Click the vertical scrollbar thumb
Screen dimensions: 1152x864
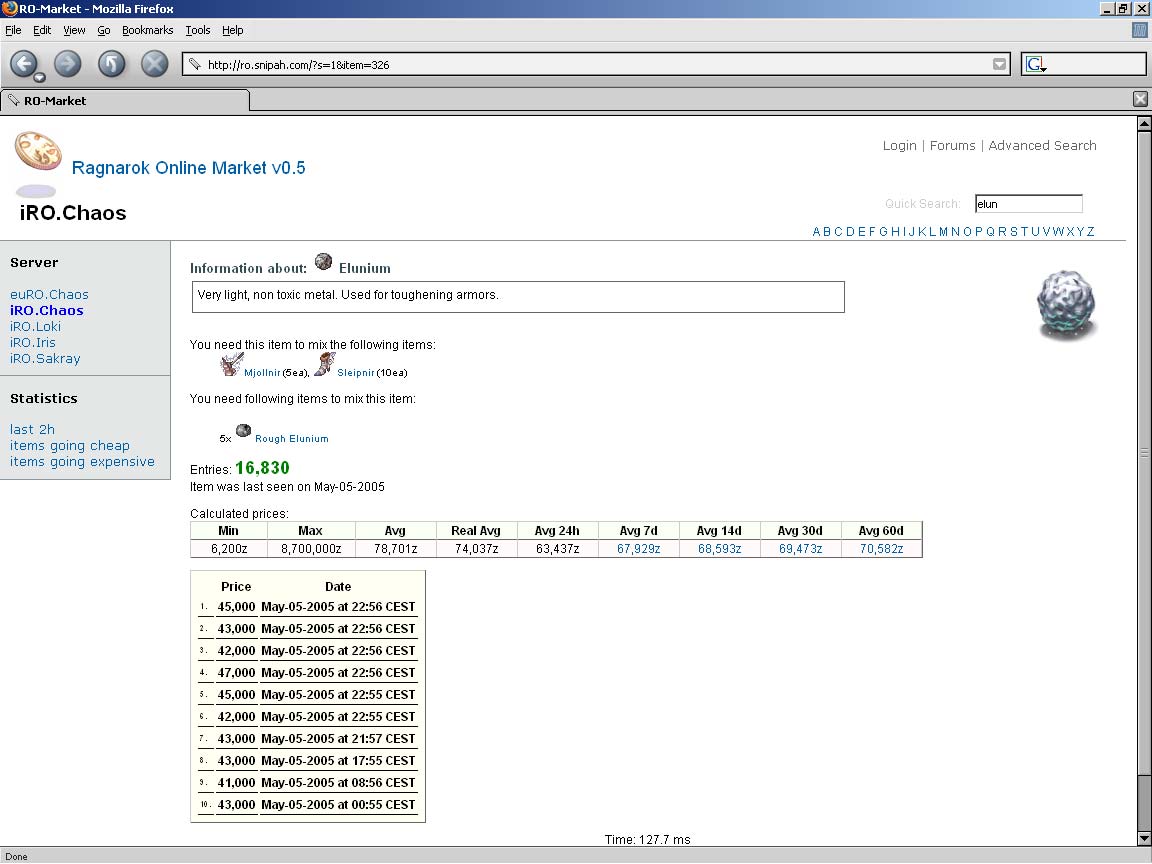[x=1144, y=453]
